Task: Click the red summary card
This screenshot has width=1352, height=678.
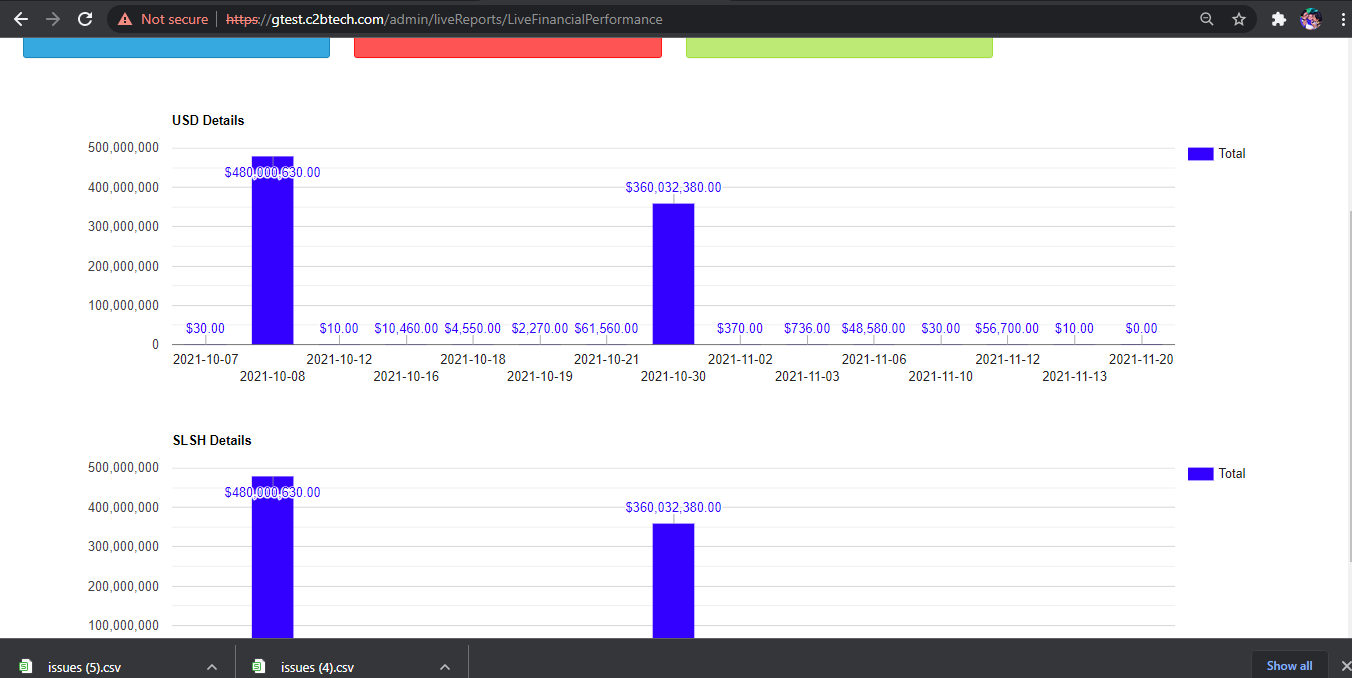Action: point(508,47)
